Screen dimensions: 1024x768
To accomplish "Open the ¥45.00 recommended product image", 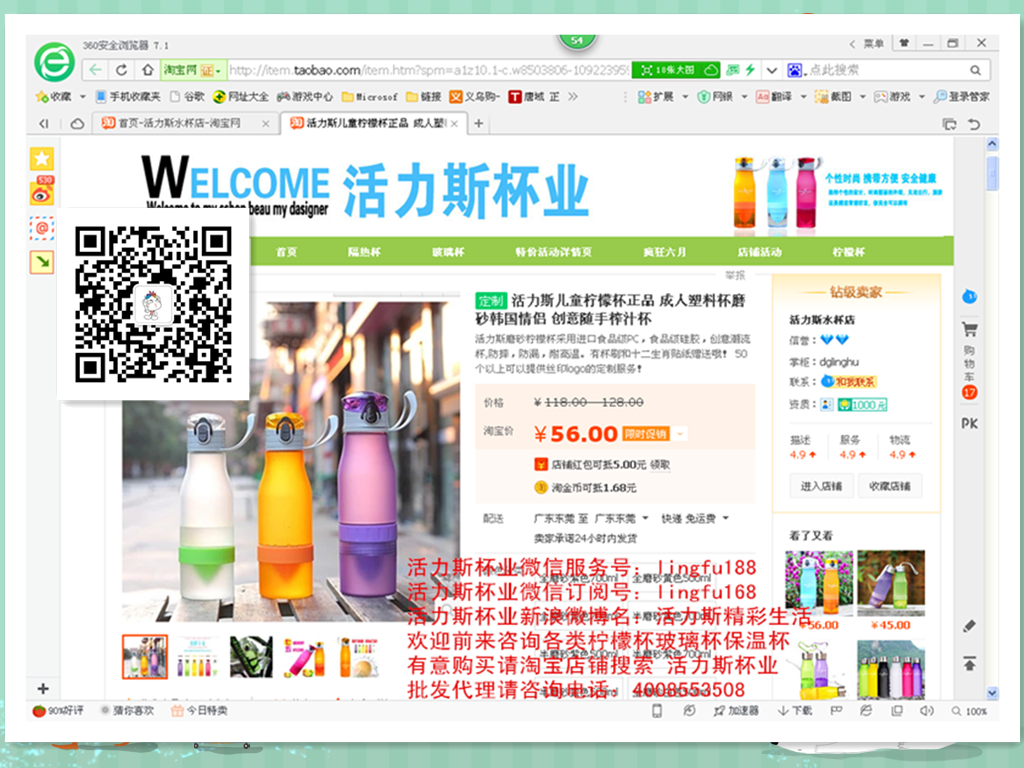I will [891, 583].
